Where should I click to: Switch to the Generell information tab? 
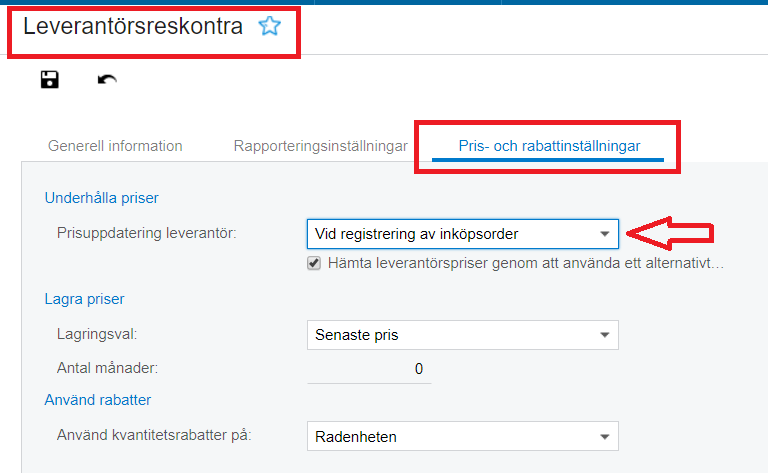point(115,146)
